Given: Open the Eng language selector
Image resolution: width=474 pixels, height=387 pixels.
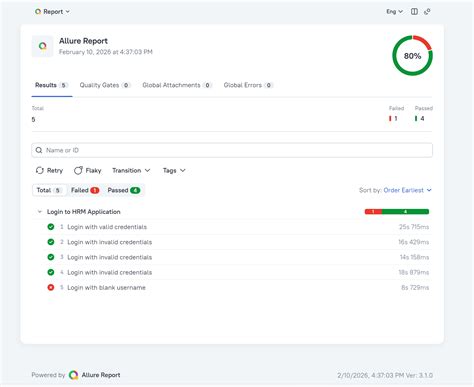Looking at the screenshot, I should pos(395,12).
